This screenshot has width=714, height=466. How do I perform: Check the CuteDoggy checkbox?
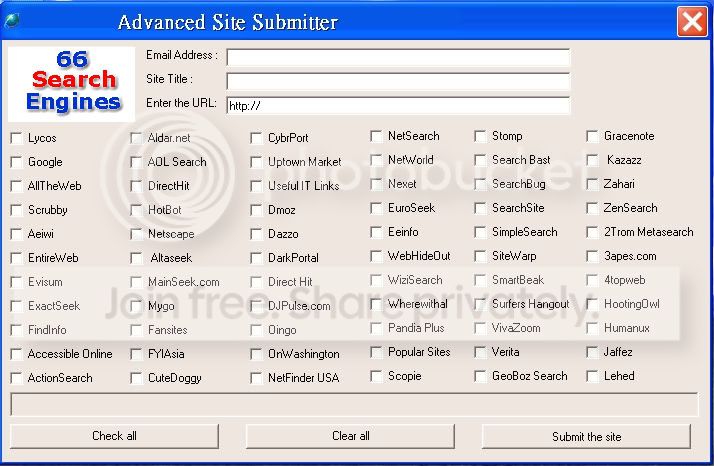pos(136,378)
